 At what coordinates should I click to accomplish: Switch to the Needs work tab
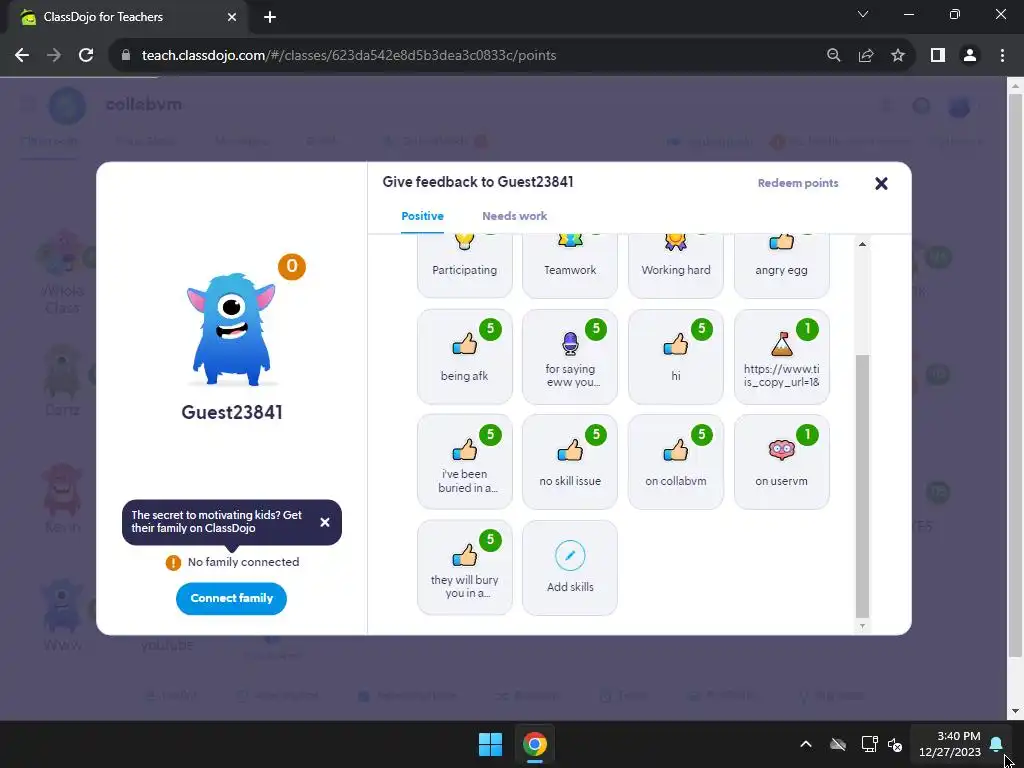pyautogui.click(x=515, y=216)
